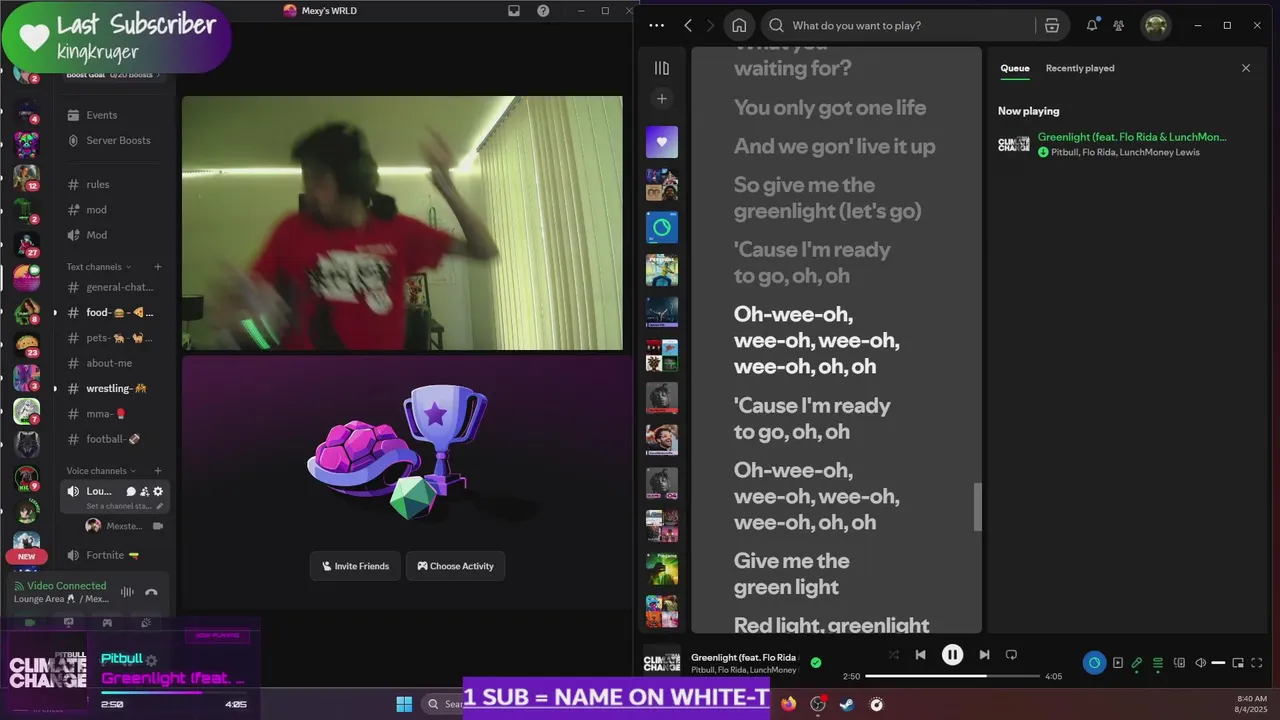Open Greenlight track title link in queue

[1132, 136]
